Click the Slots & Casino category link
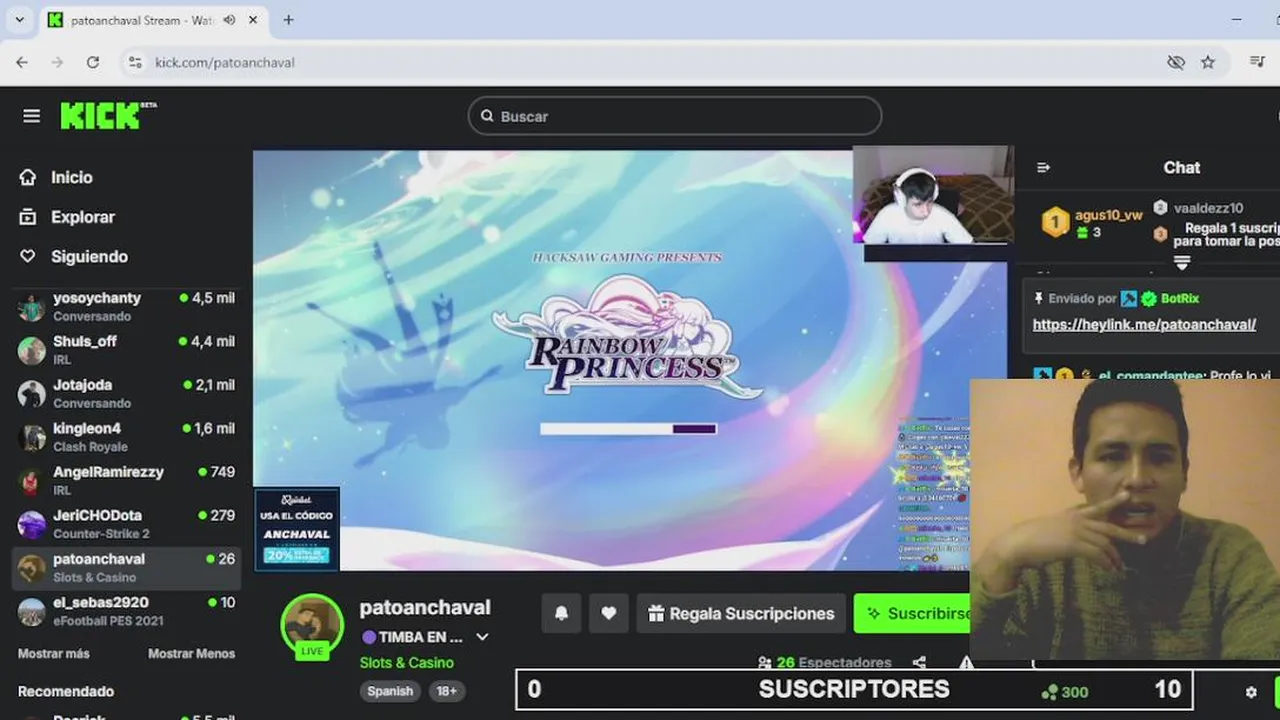This screenshot has height=720, width=1280. tap(407, 662)
